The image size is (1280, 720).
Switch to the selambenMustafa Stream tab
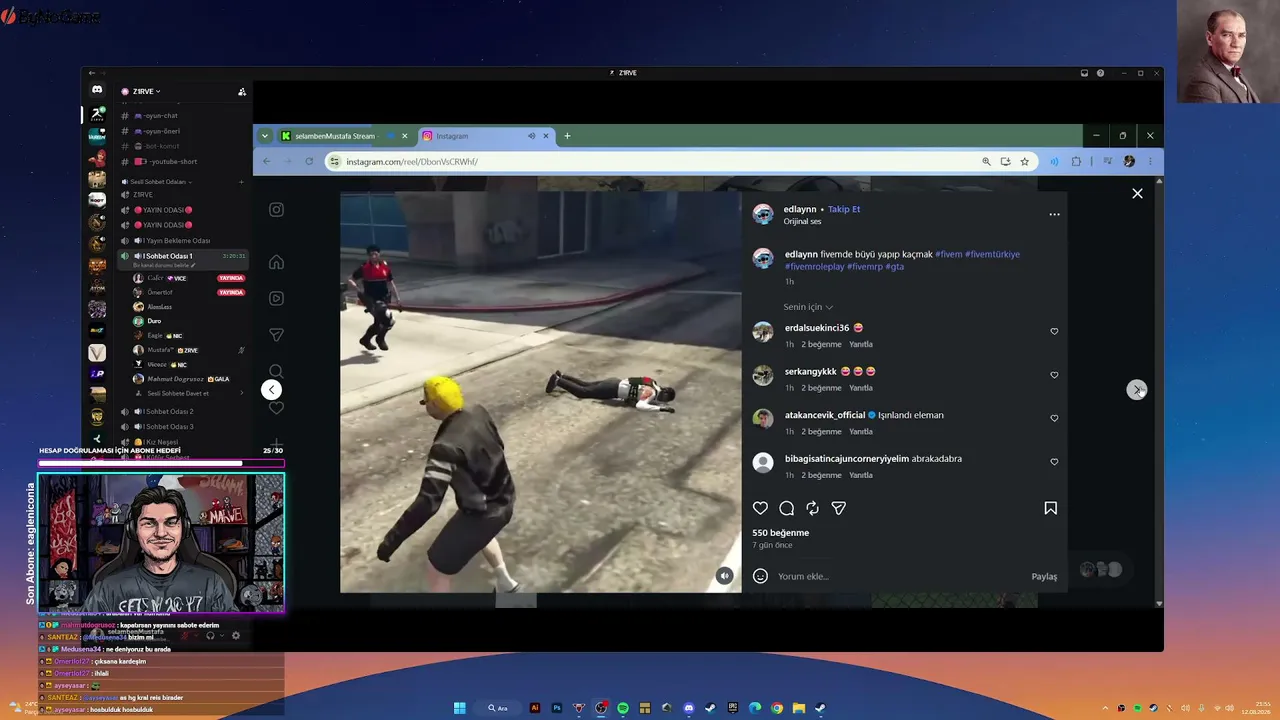pyautogui.click(x=345, y=136)
